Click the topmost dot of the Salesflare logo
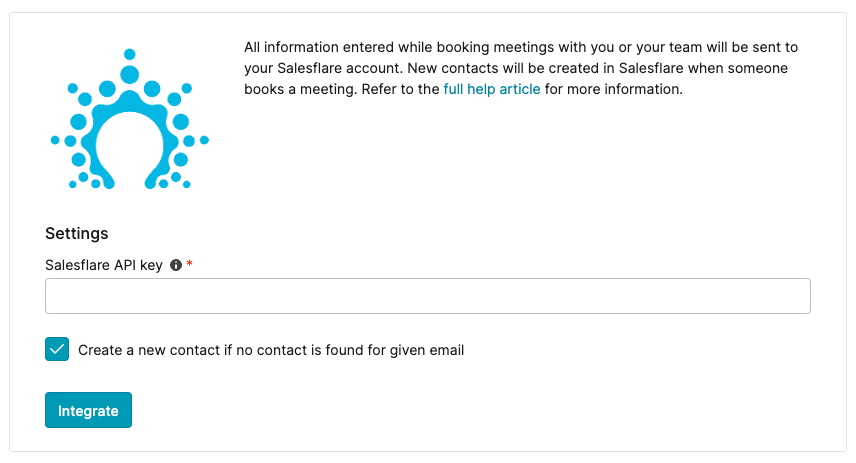 coord(129,54)
